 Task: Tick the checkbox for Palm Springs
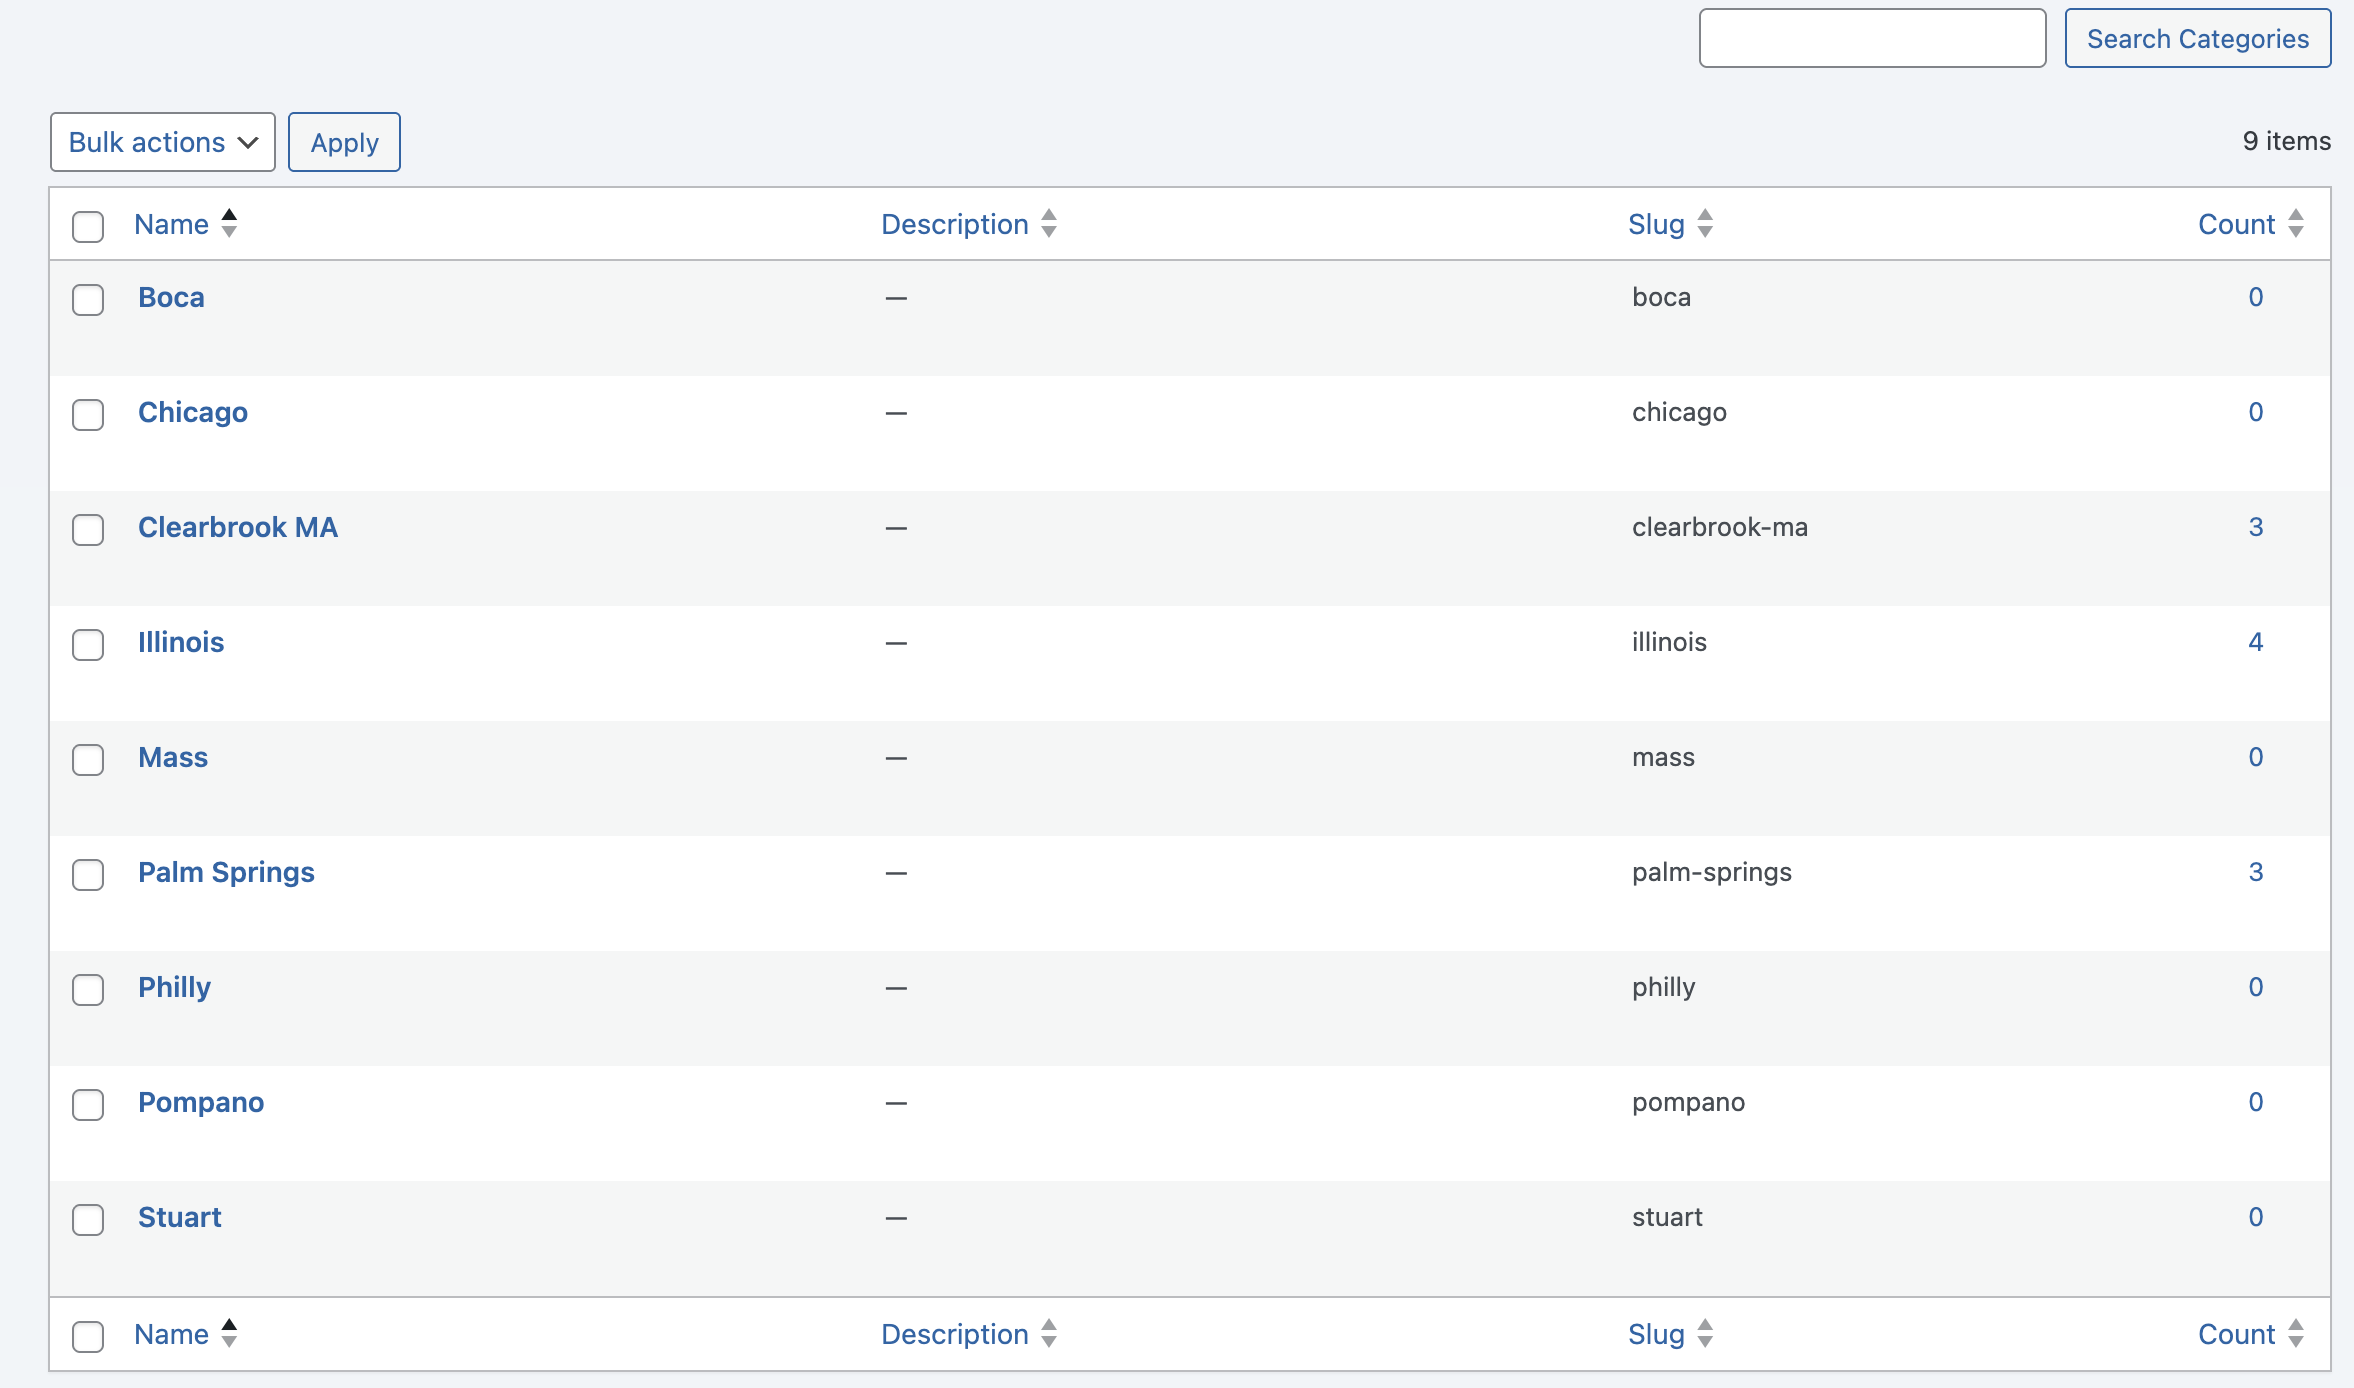(x=88, y=875)
